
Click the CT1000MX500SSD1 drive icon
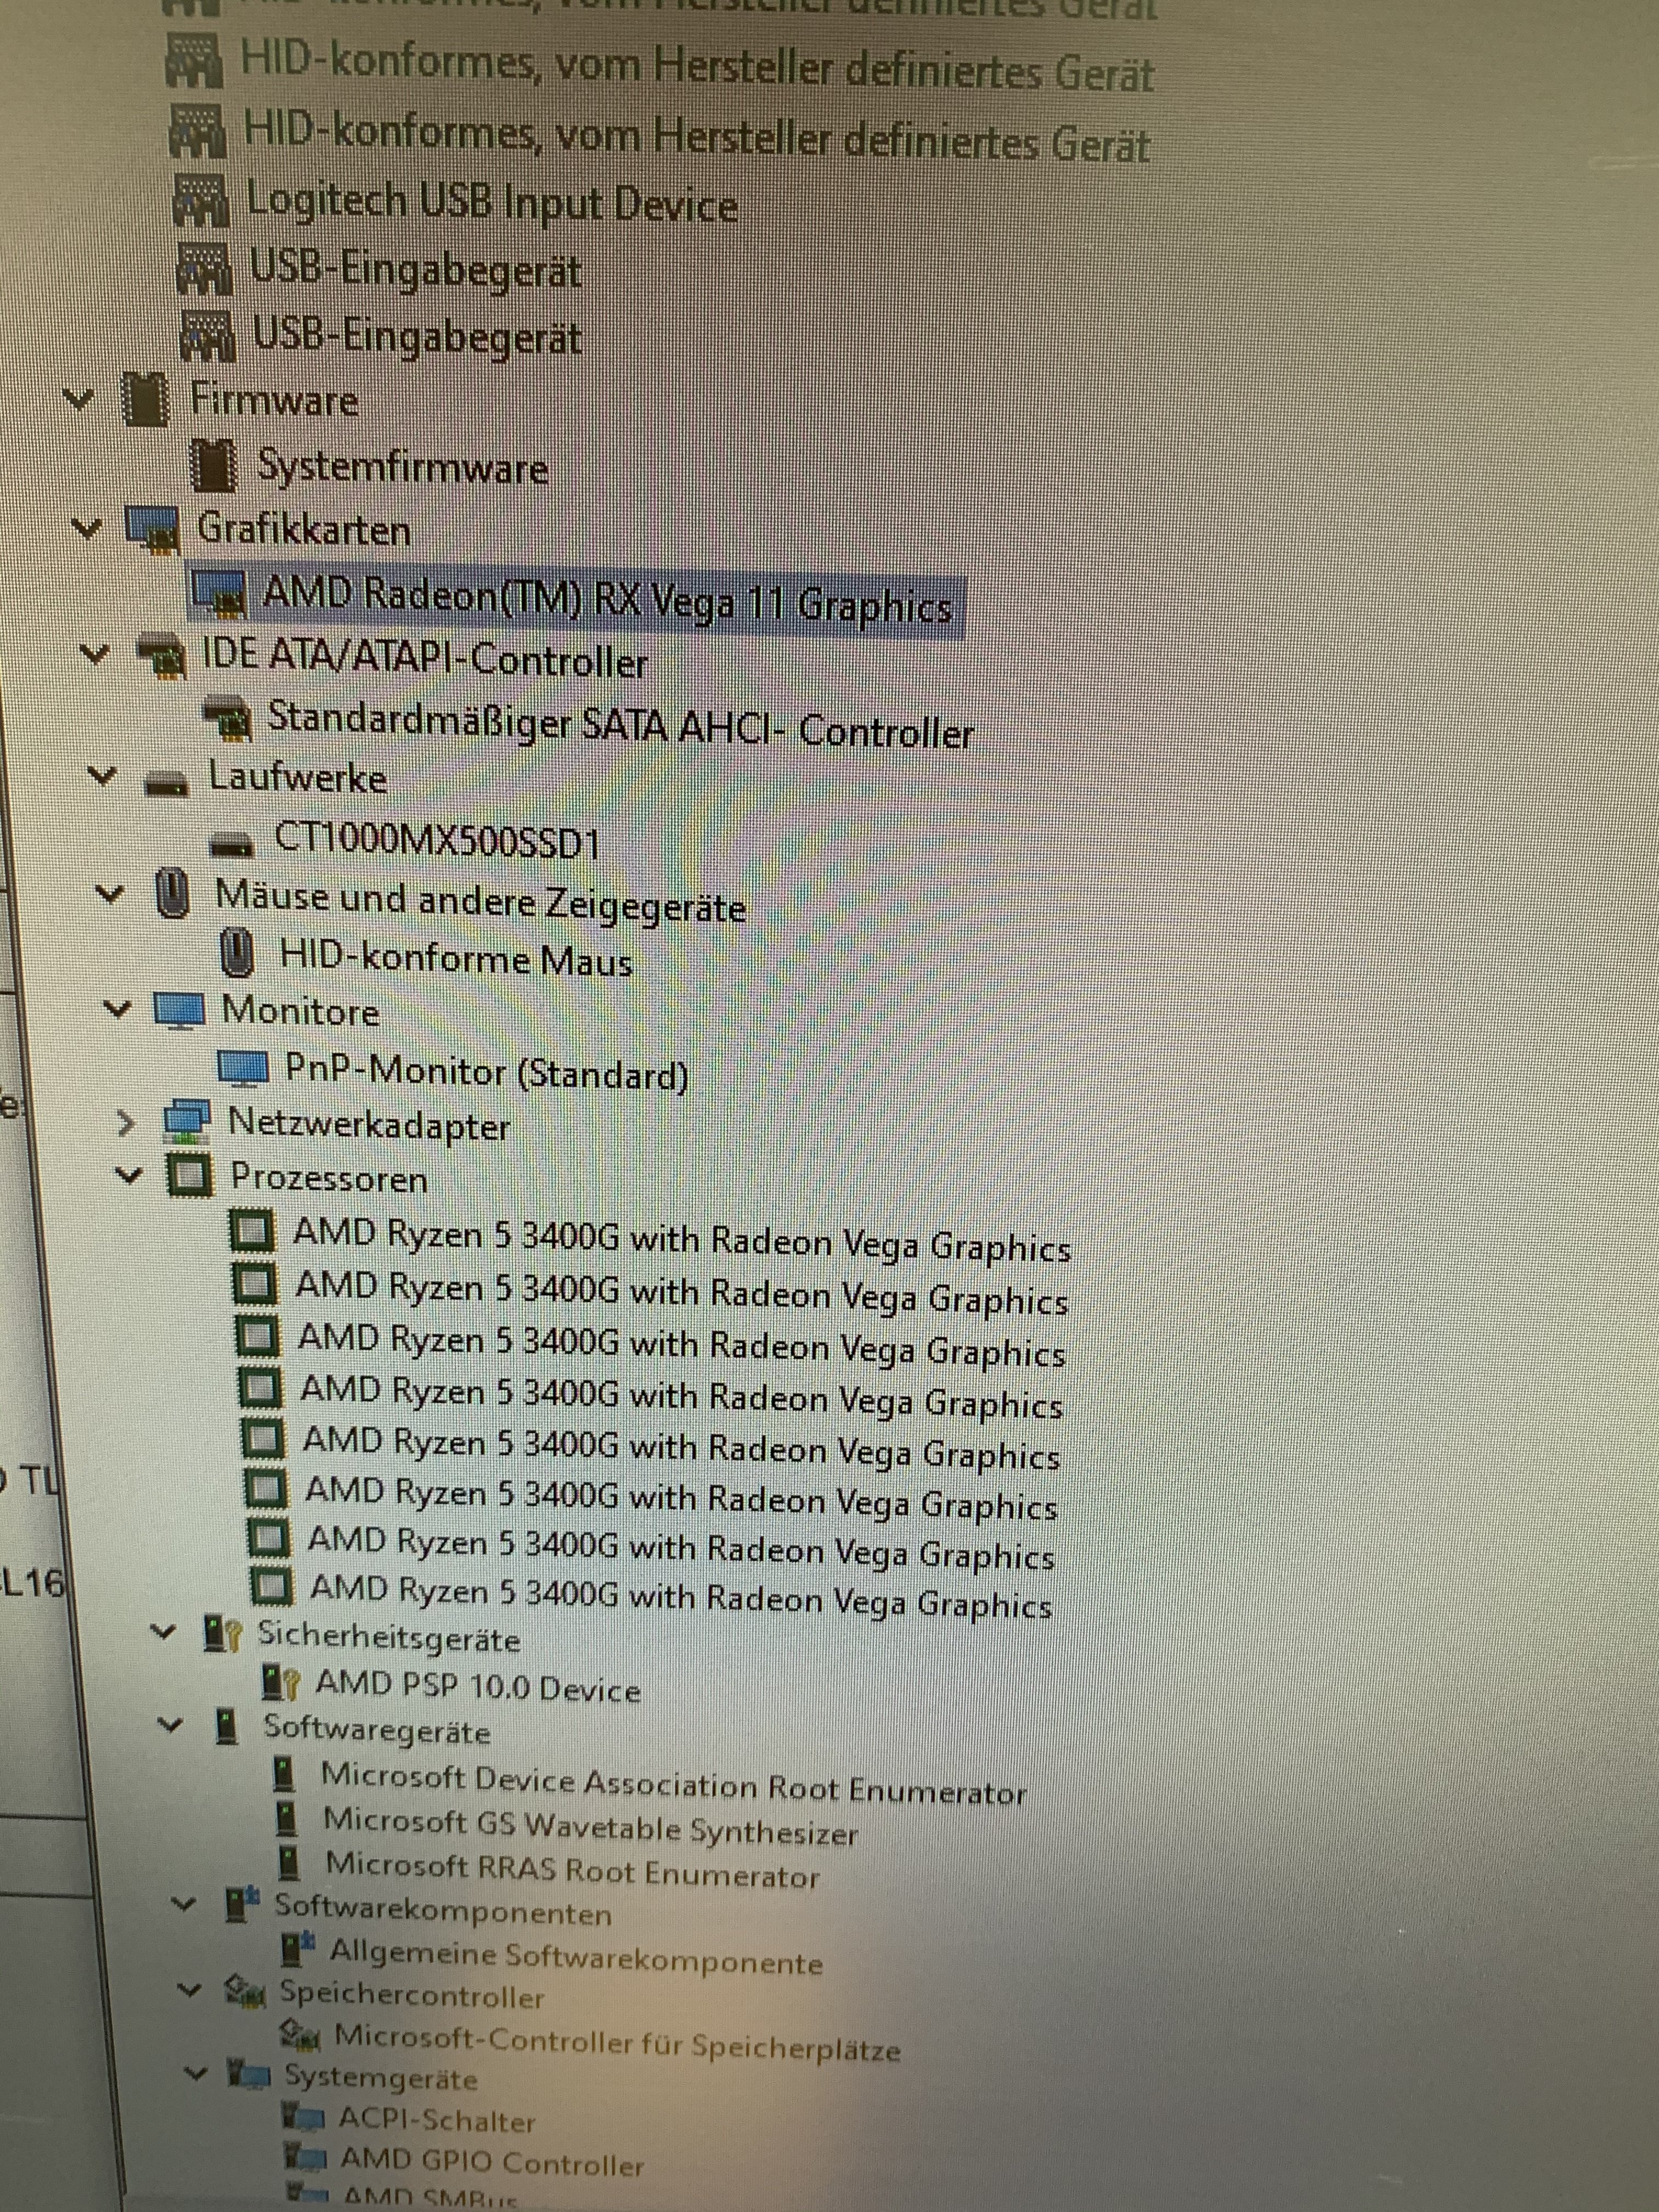(233, 847)
